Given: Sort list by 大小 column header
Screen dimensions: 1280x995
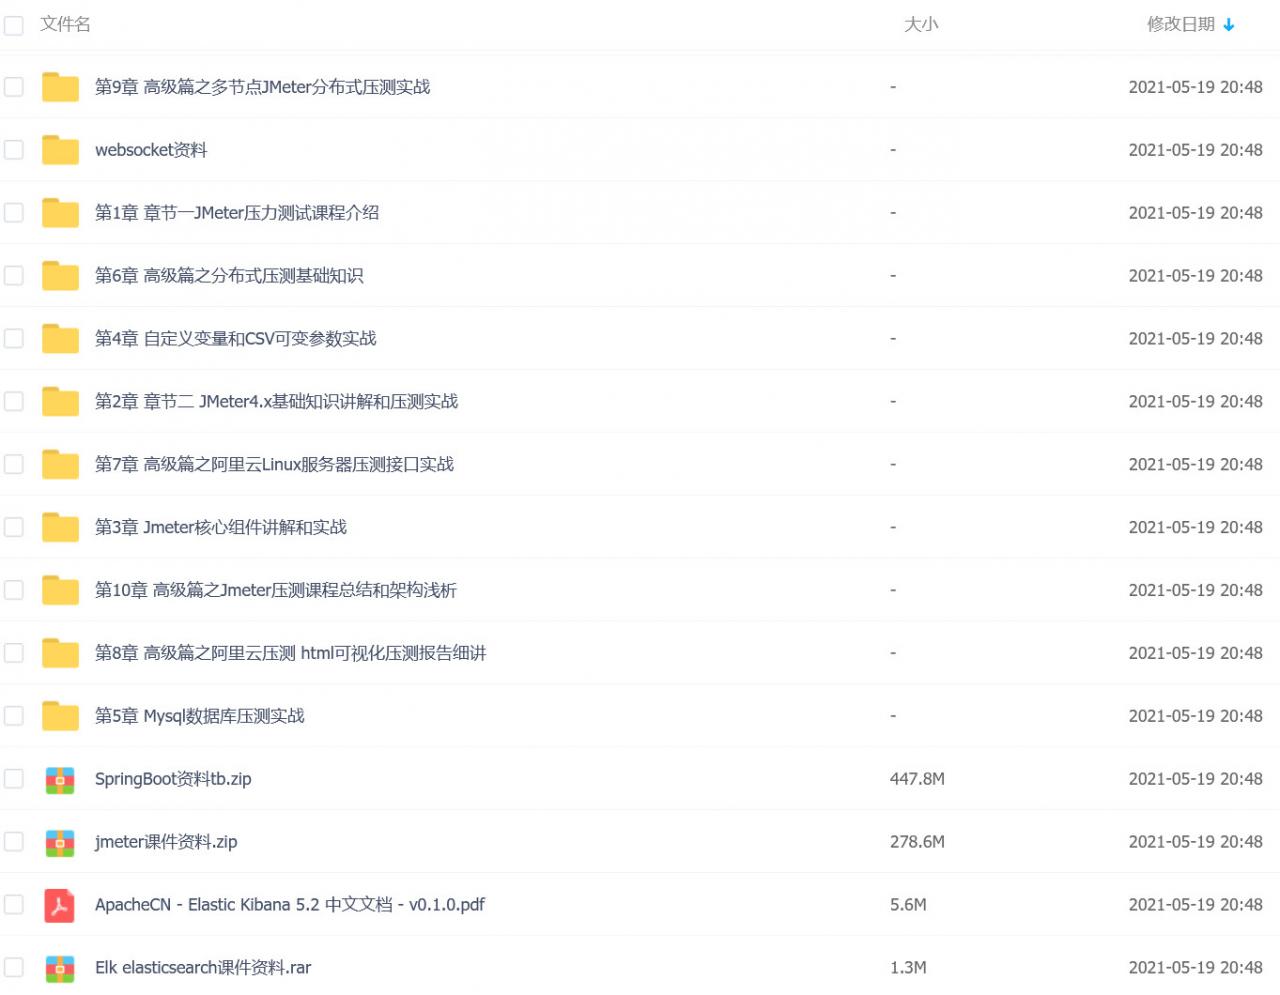Looking at the screenshot, I should pos(921,24).
